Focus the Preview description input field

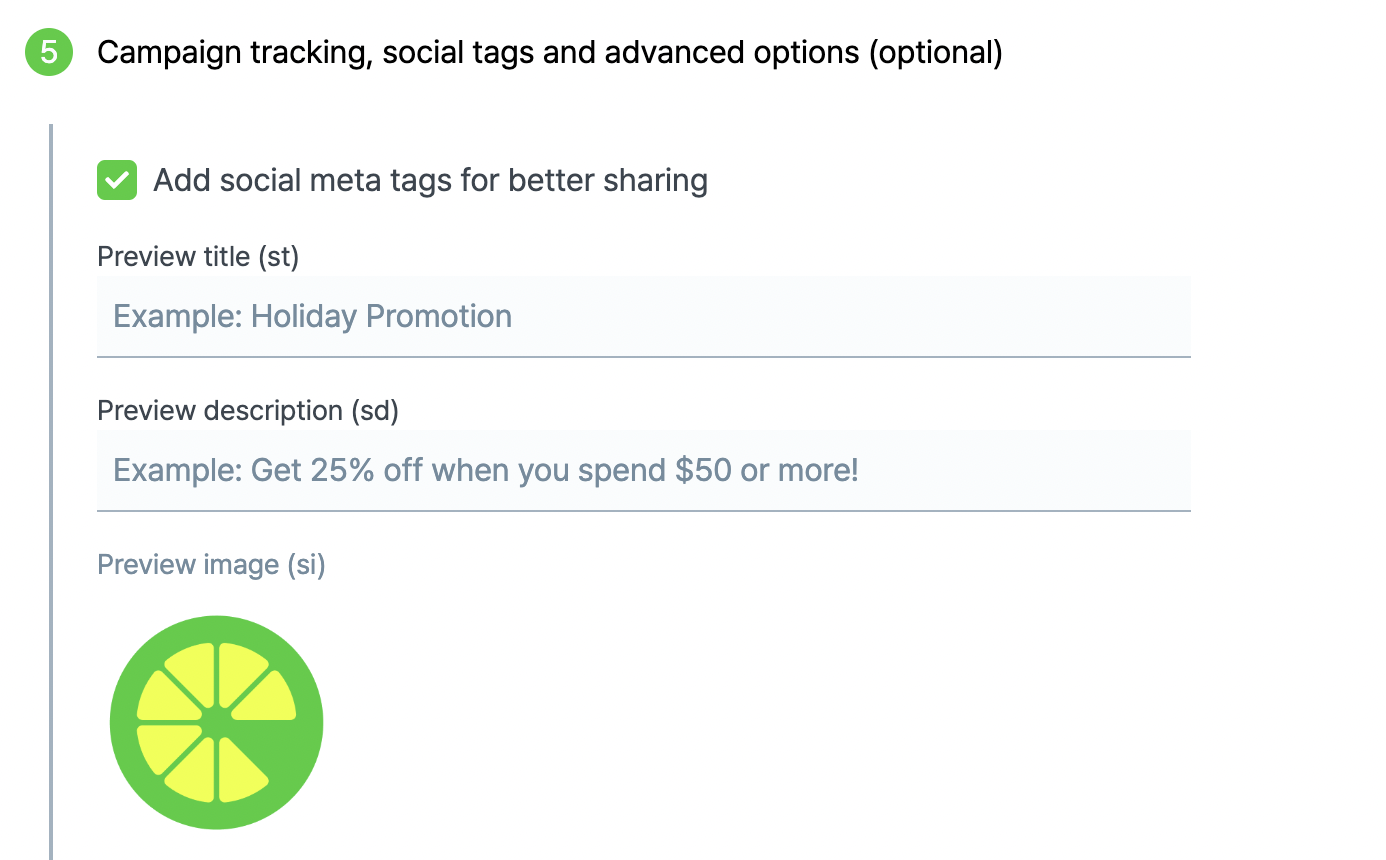pyautogui.click(x=644, y=470)
